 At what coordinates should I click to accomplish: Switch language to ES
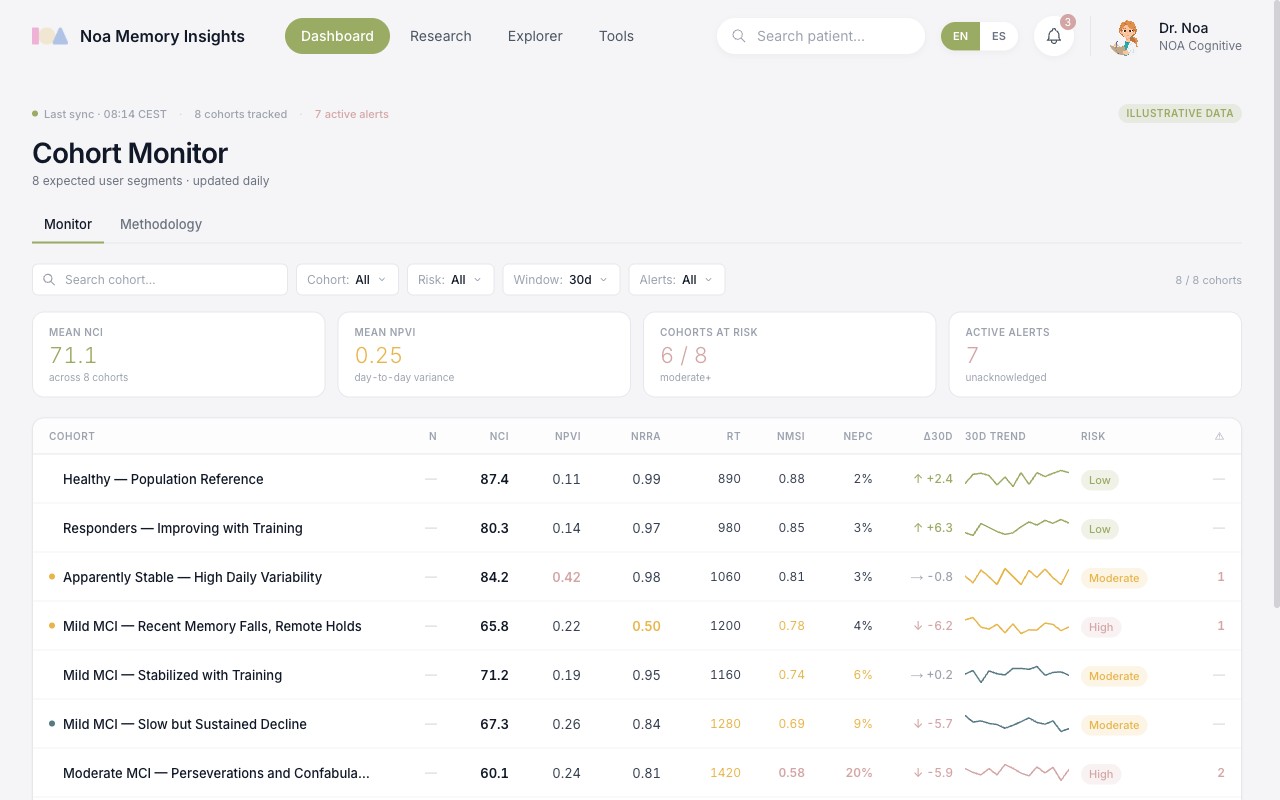click(x=999, y=36)
